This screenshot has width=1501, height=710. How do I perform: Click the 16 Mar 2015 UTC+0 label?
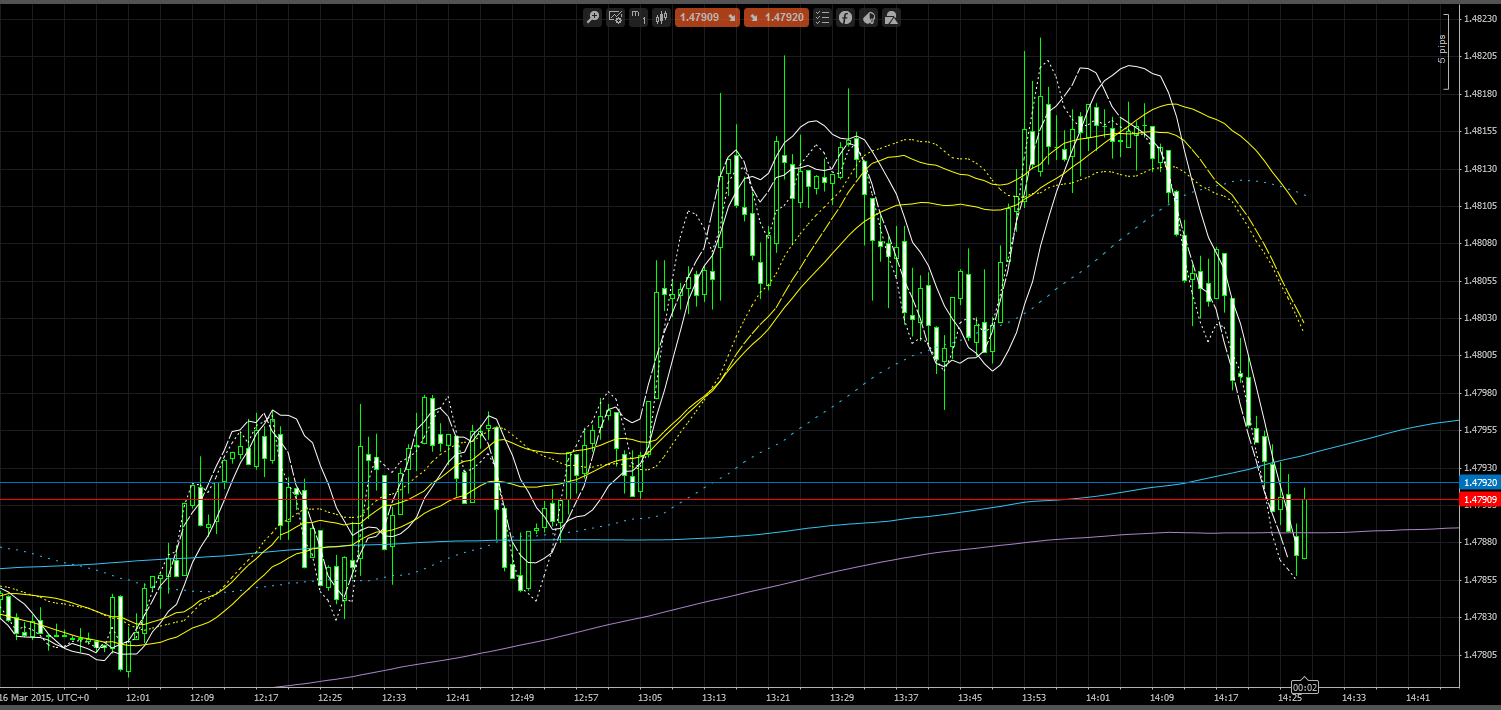[48, 697]
